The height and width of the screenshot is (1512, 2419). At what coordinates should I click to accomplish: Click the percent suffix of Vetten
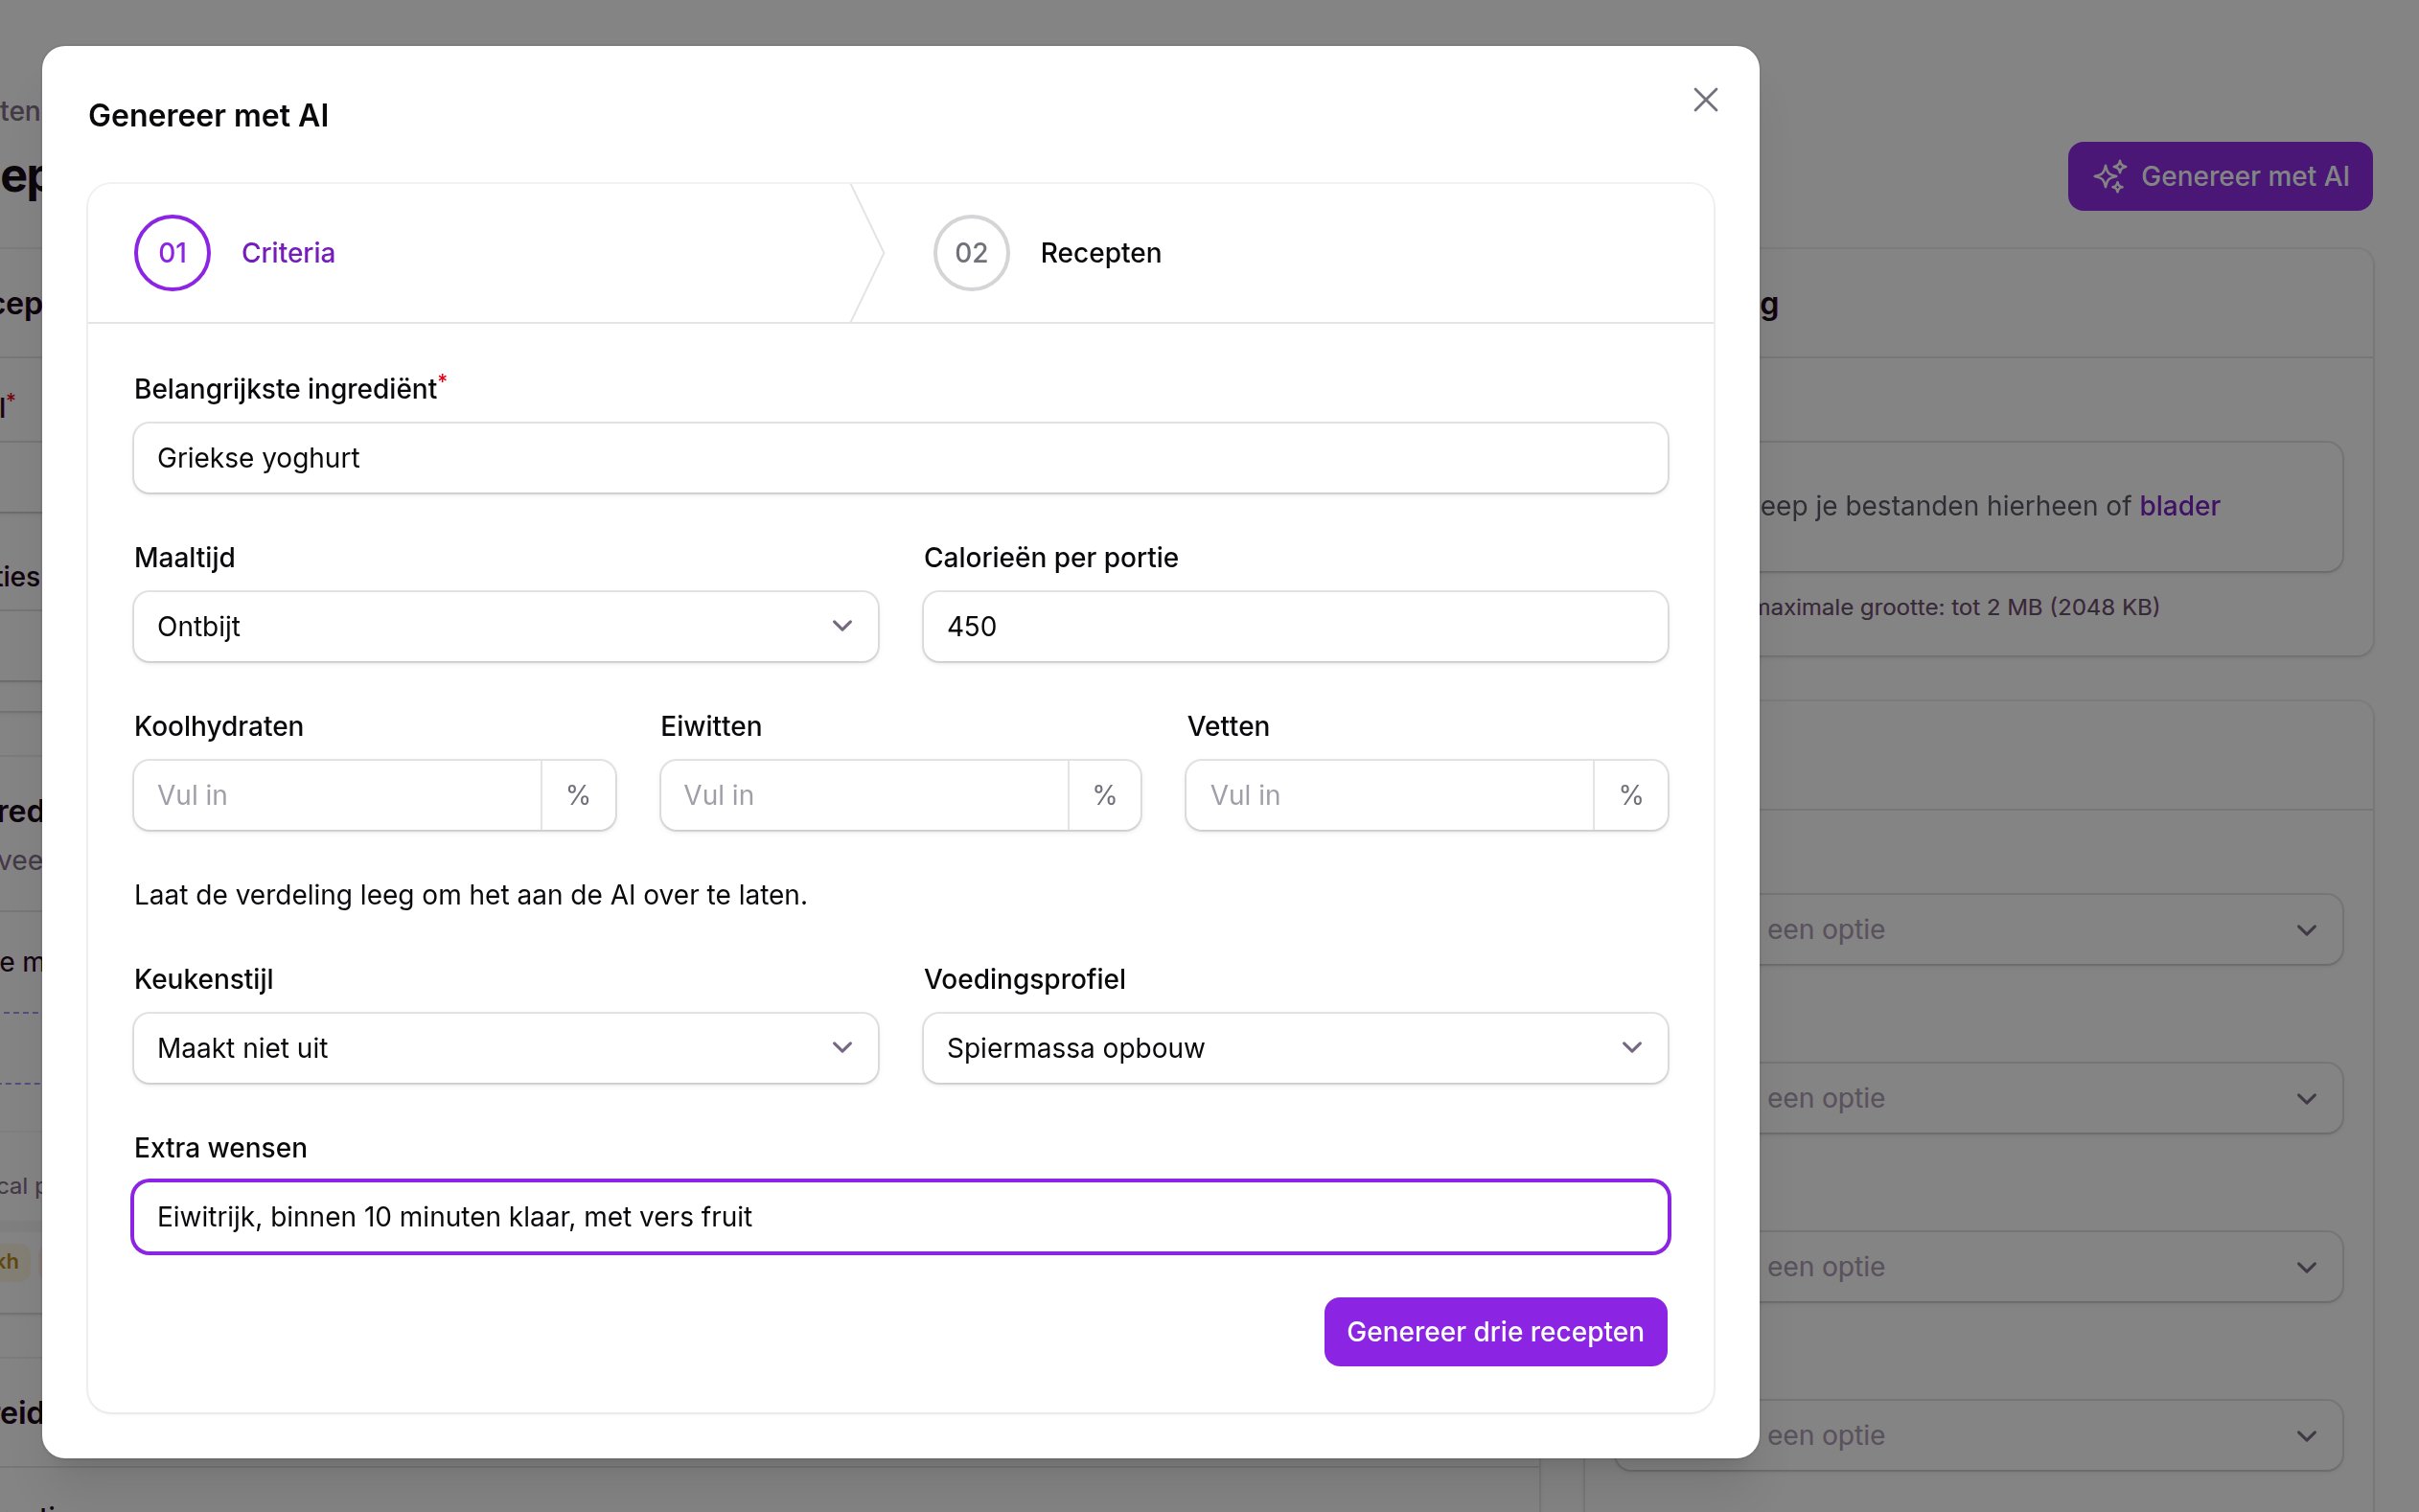tap(1631, 795)
